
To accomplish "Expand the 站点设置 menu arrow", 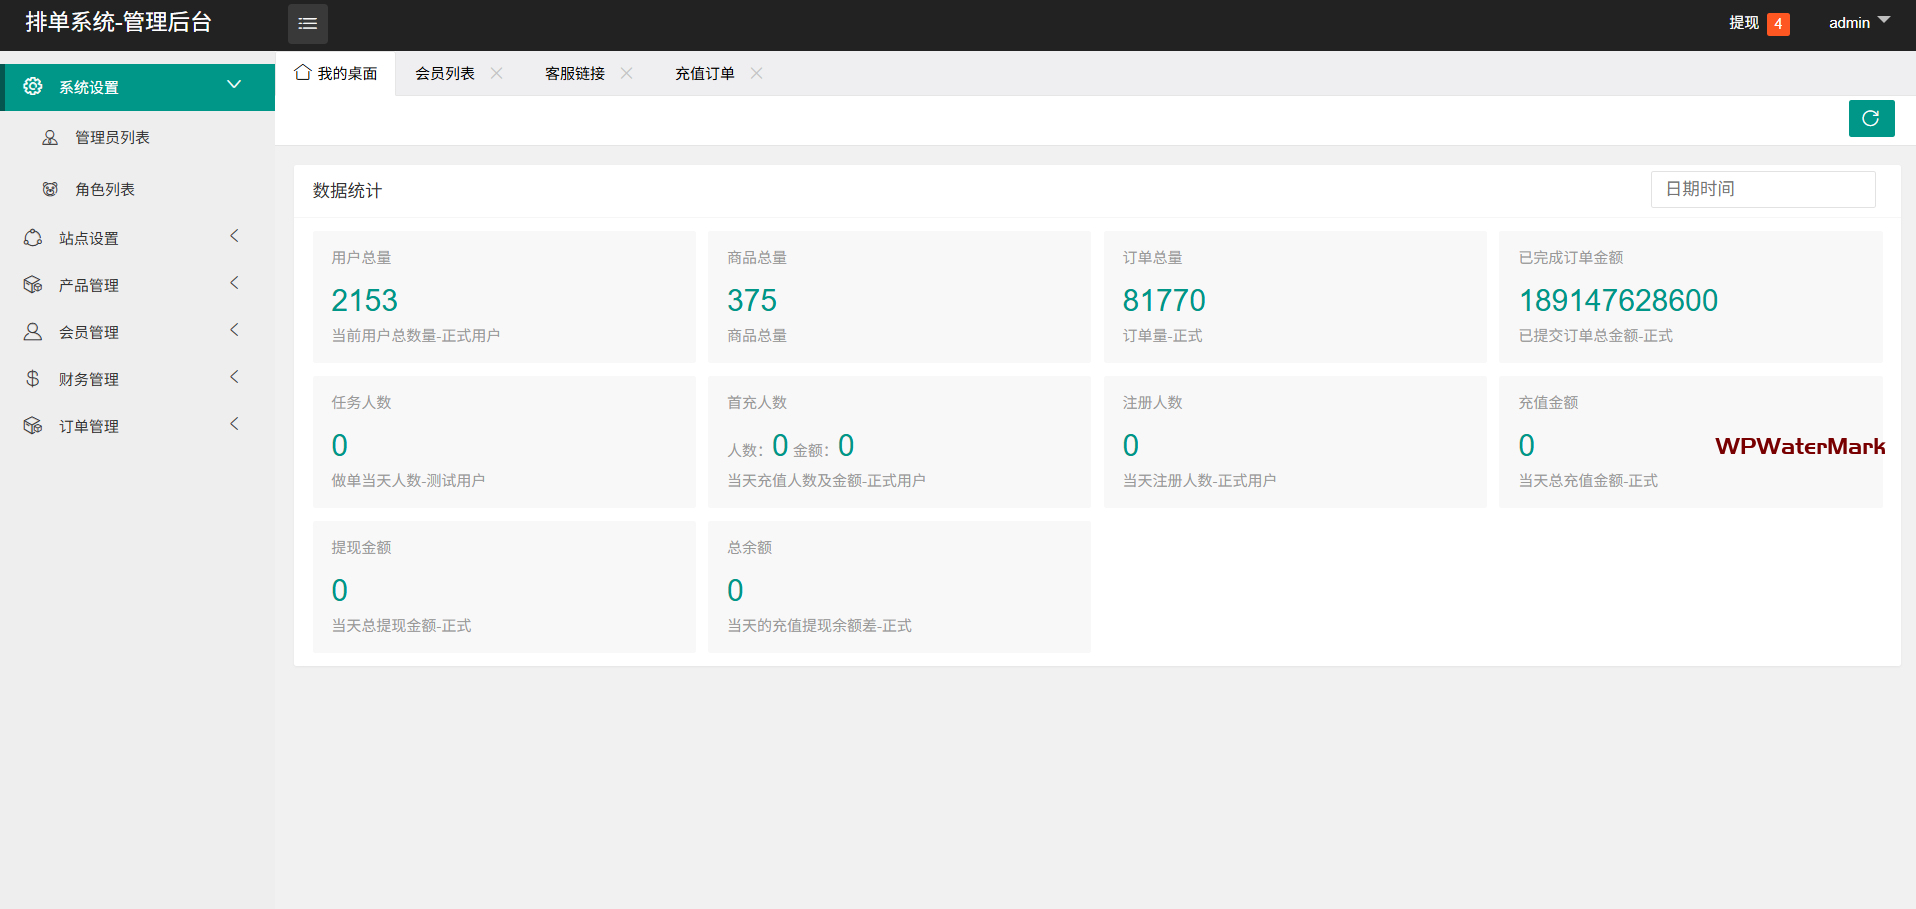I will tap(234, 237).
